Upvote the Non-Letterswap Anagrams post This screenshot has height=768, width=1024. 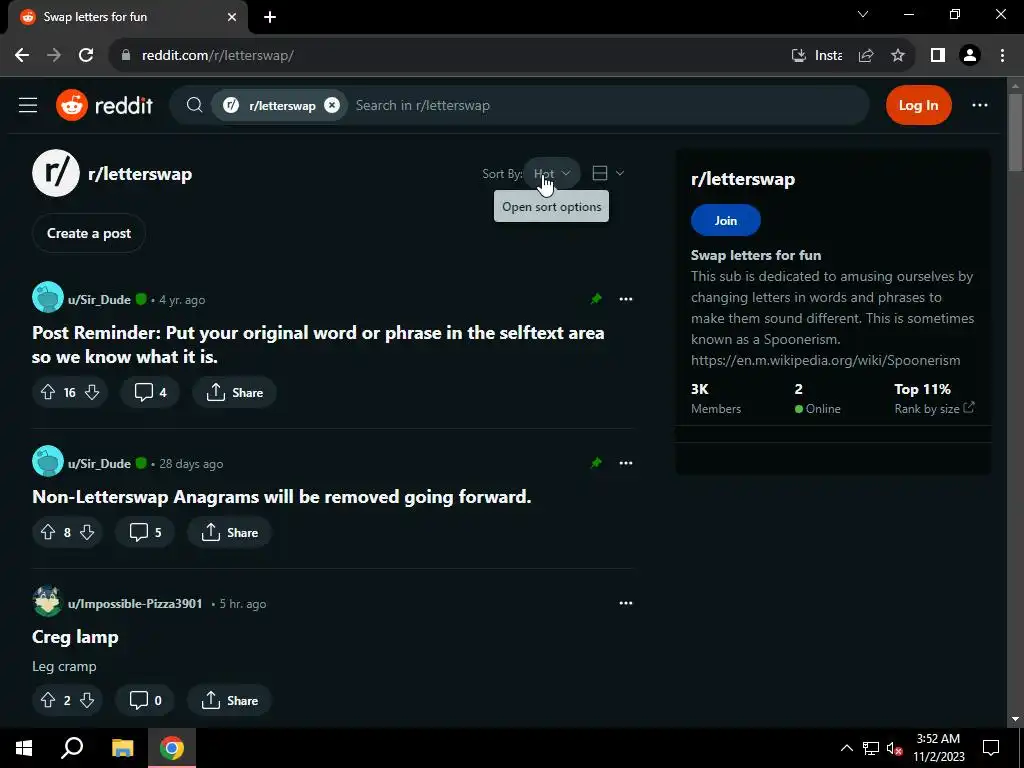[x=48, y=532]
